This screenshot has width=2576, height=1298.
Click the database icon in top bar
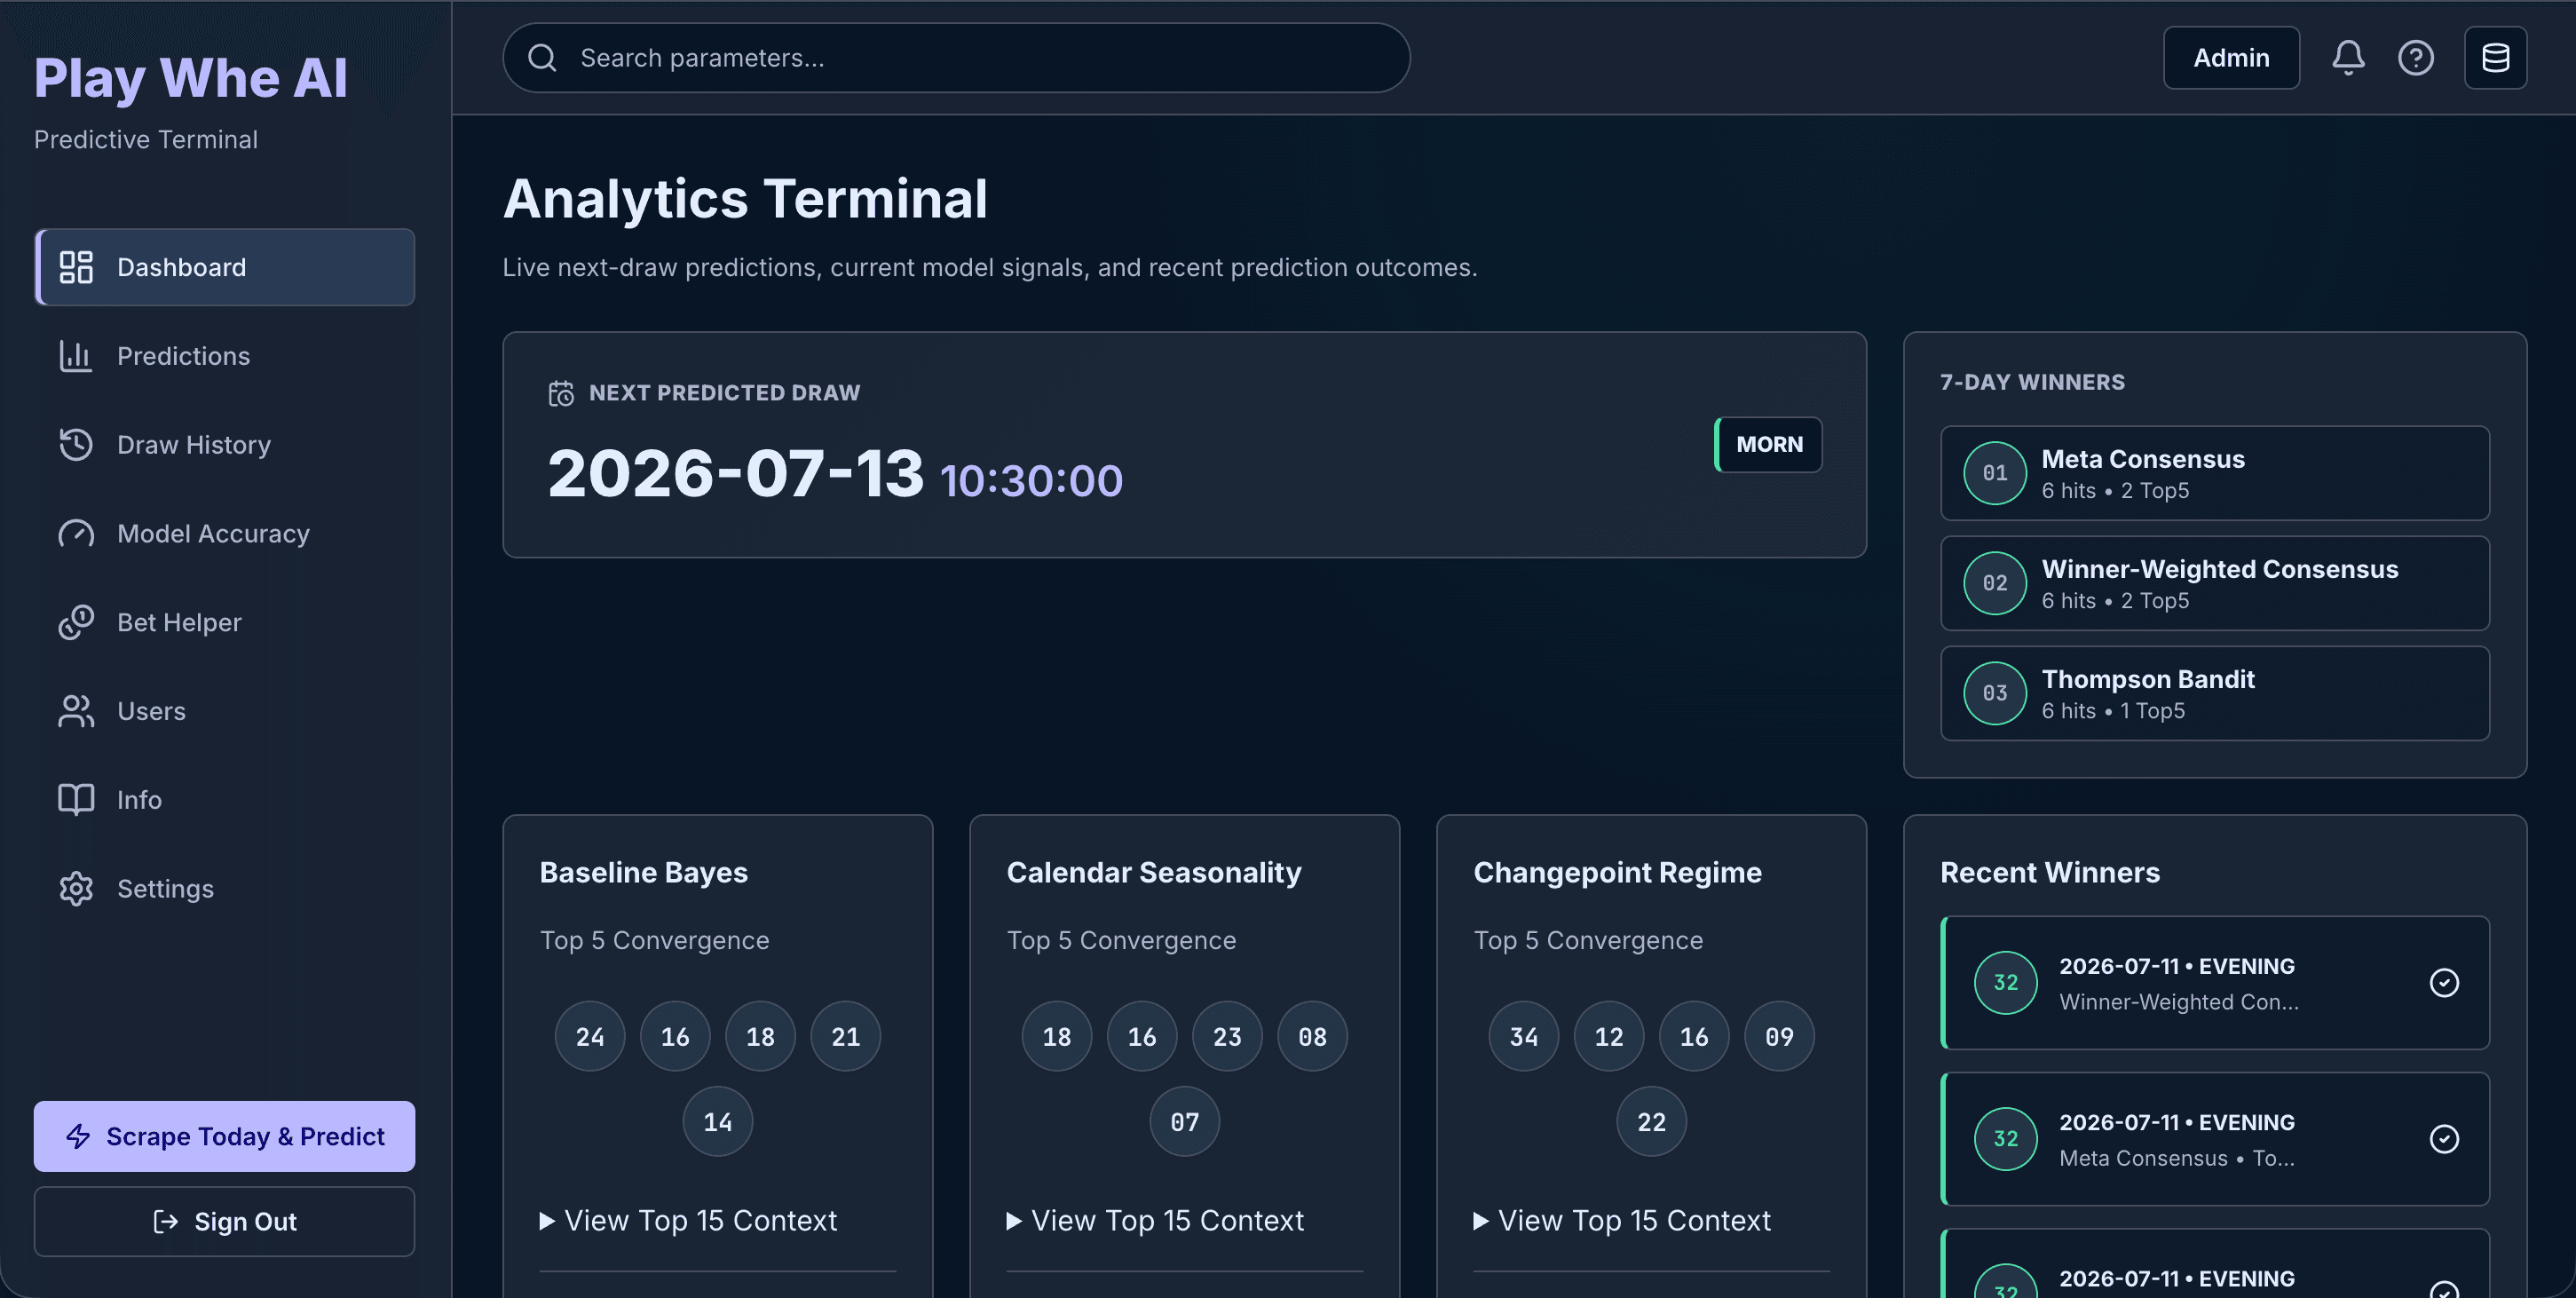click(2495, 58)
